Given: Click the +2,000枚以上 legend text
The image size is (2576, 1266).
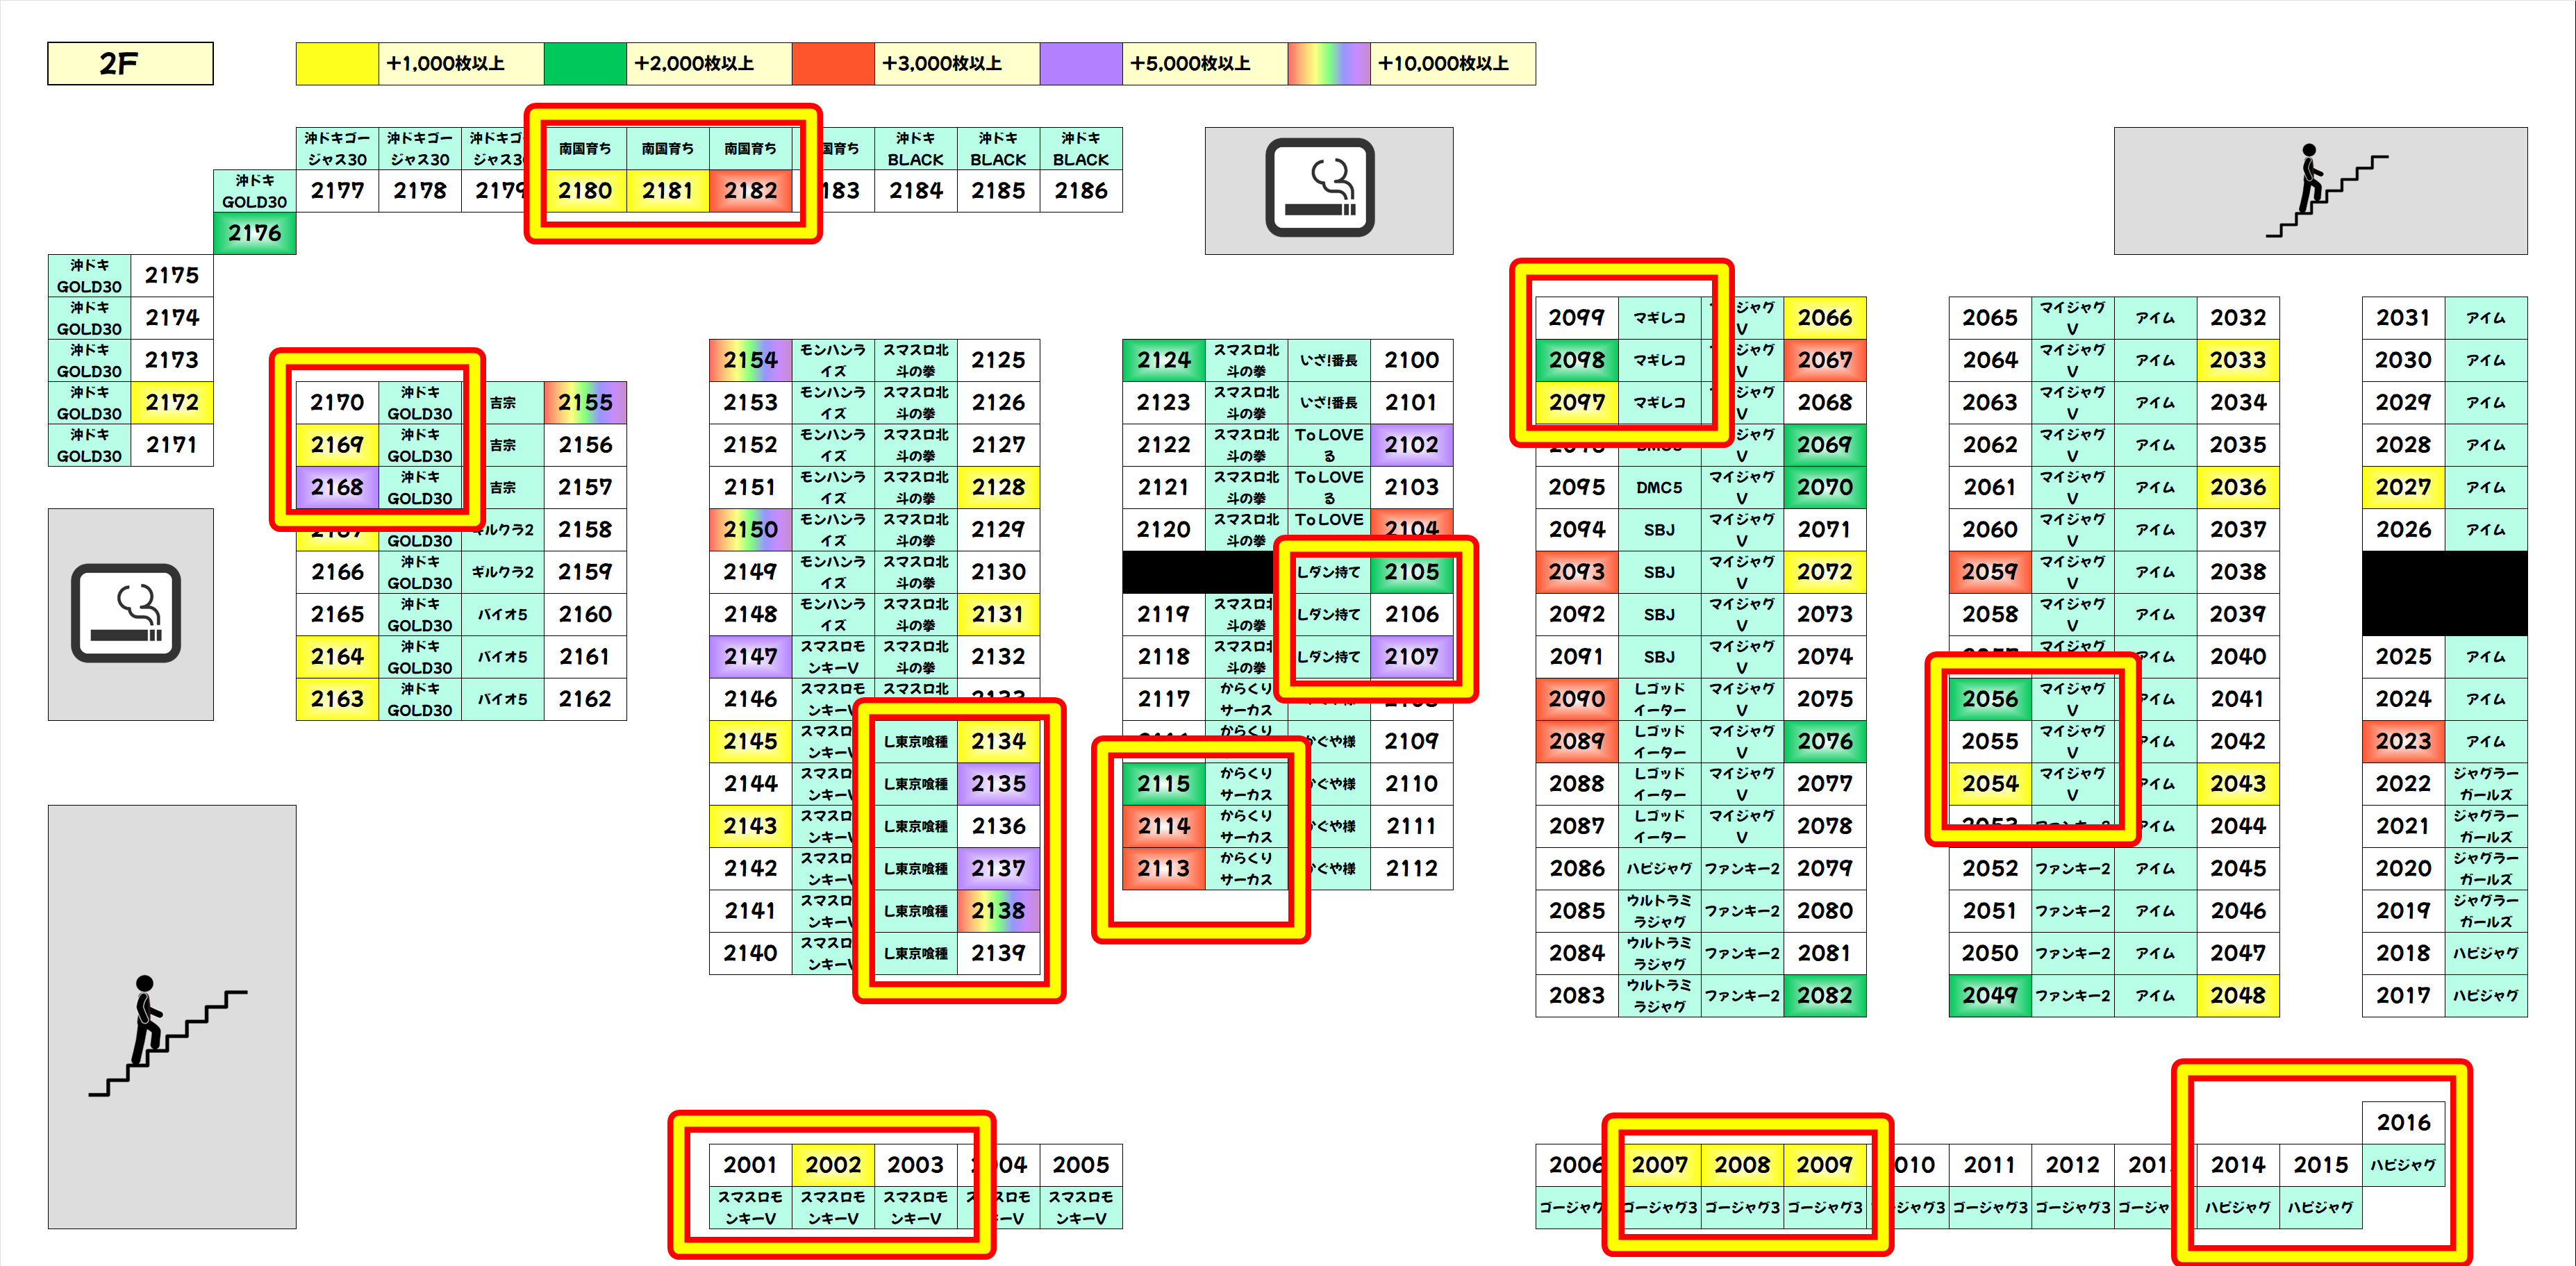Looking at the screenshot, I should click(694, 63).
